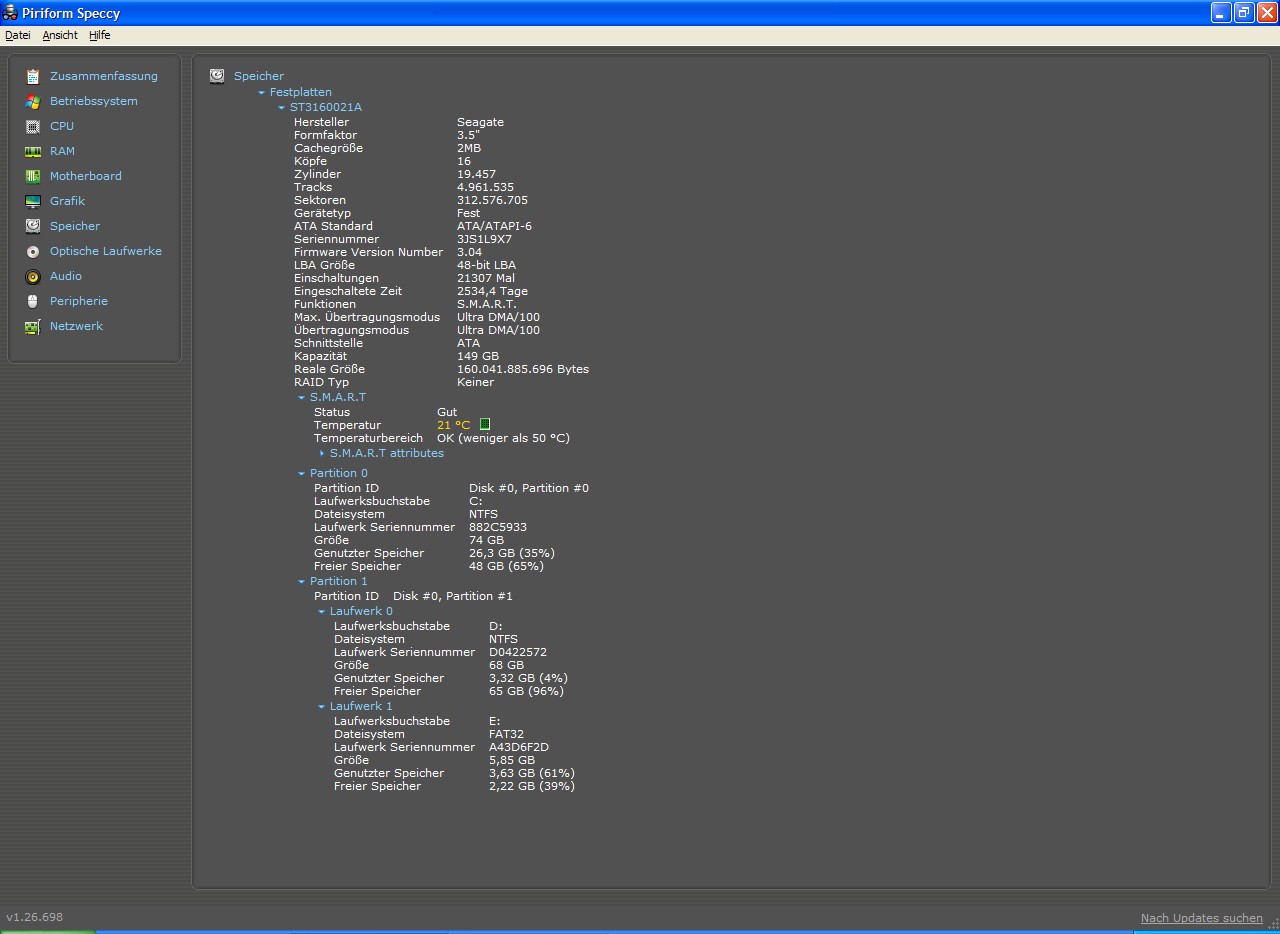
Task: Open the Hilfe menu
Action: click(x=100, y=35)
